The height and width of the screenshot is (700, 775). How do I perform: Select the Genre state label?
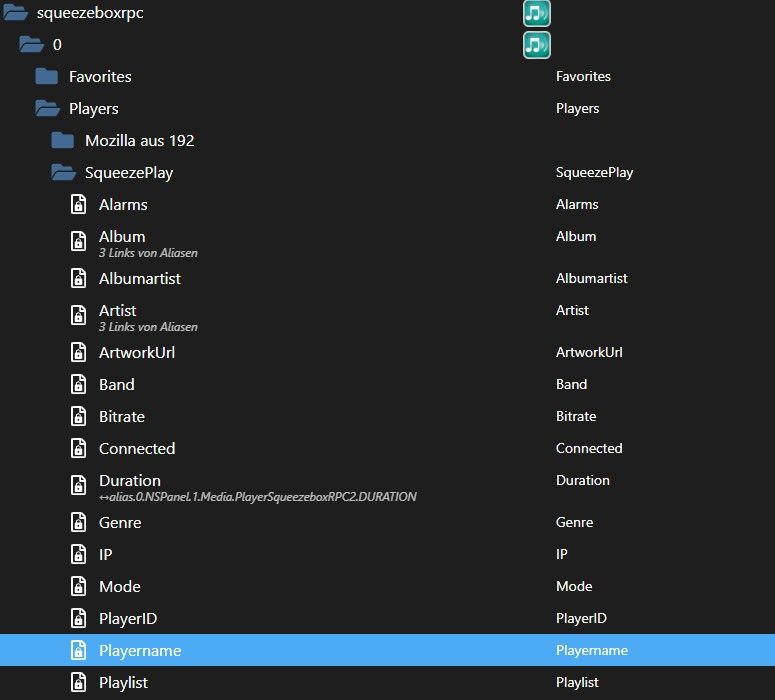point(120,523)
